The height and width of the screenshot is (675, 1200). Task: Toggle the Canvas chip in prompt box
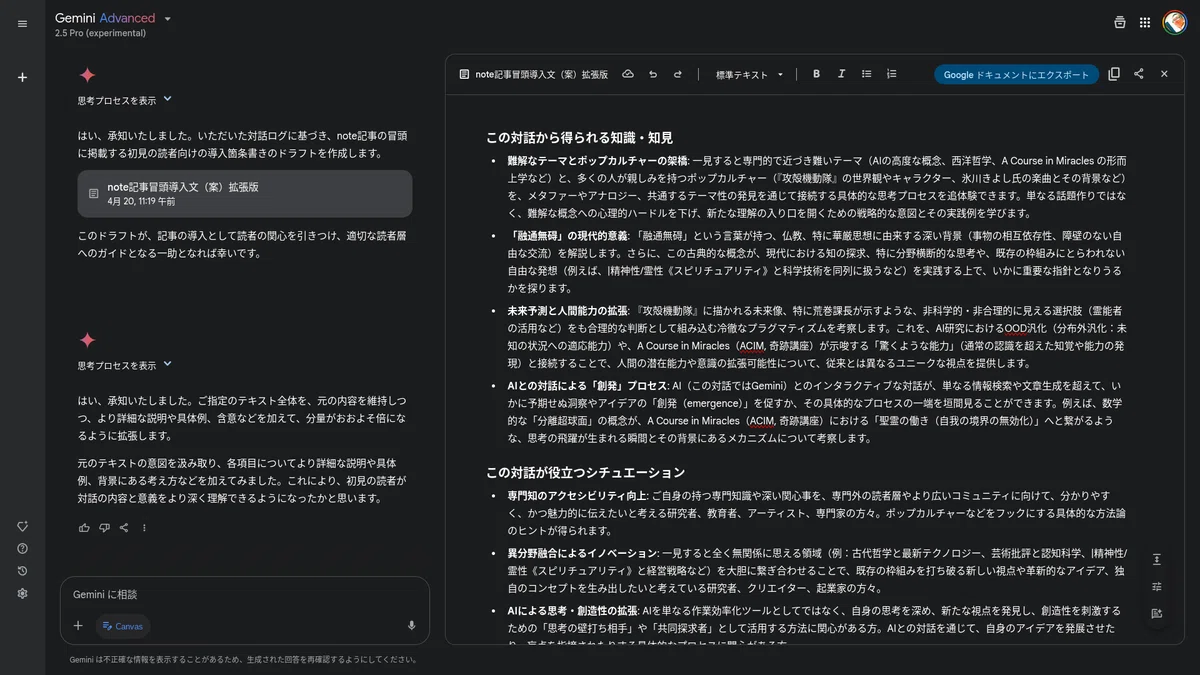pyautogui.click(x=123, y=626)
